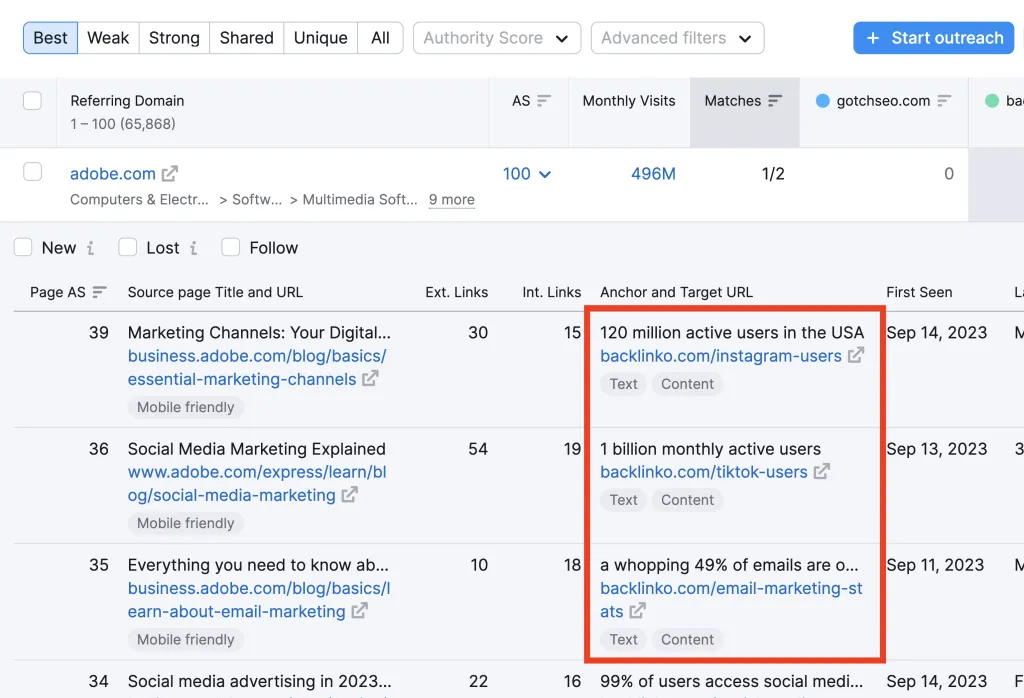Open backlinko.com/instagram-users target link
The height and width of the screenshot is (698, 1024).
tap(721, 356)
